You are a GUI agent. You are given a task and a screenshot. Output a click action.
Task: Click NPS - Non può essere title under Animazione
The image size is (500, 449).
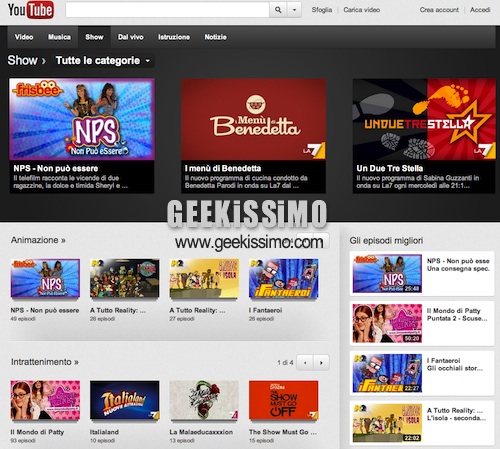[45, 310]
